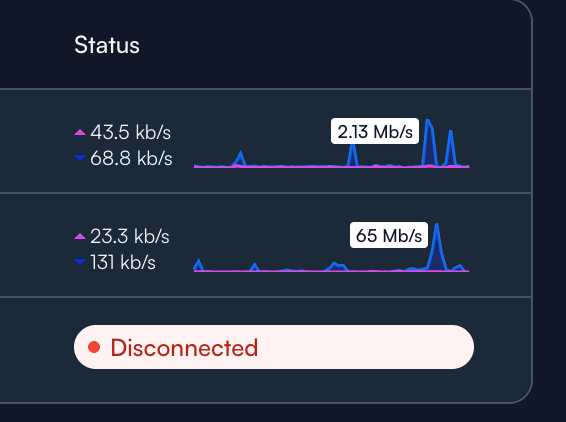
Task: Click the first row's small early spike
Action: (240, 159)
